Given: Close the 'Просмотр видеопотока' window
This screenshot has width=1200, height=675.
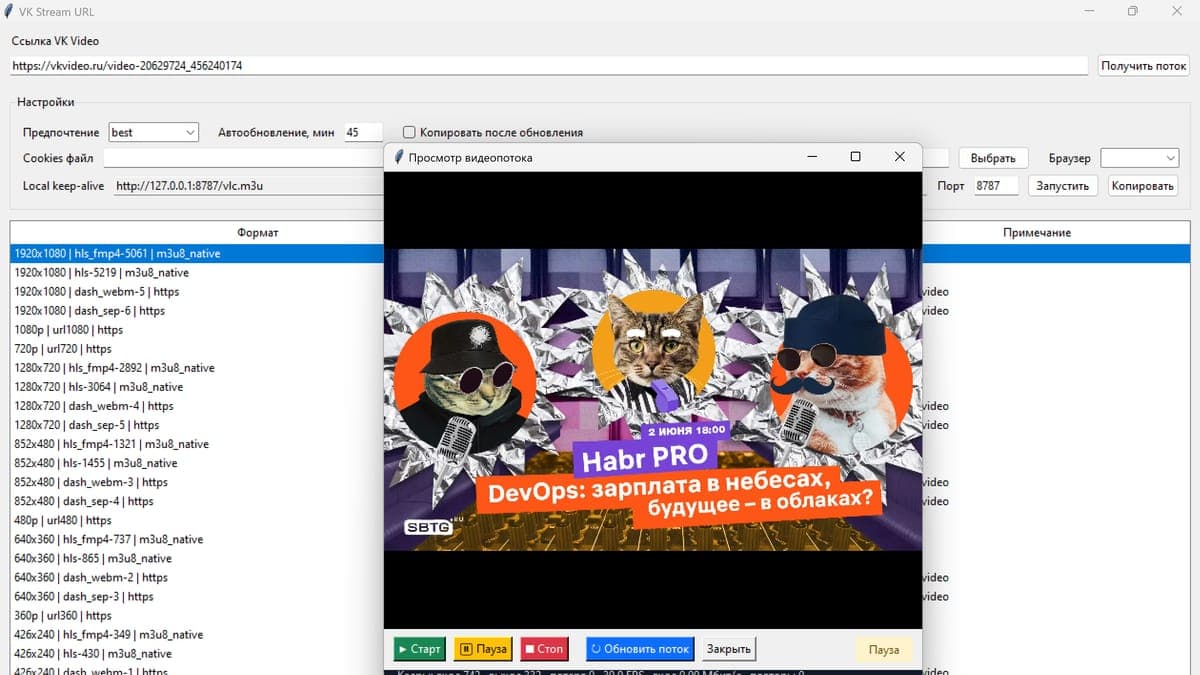Looking at the screenshot, I should tap(899, 157).
